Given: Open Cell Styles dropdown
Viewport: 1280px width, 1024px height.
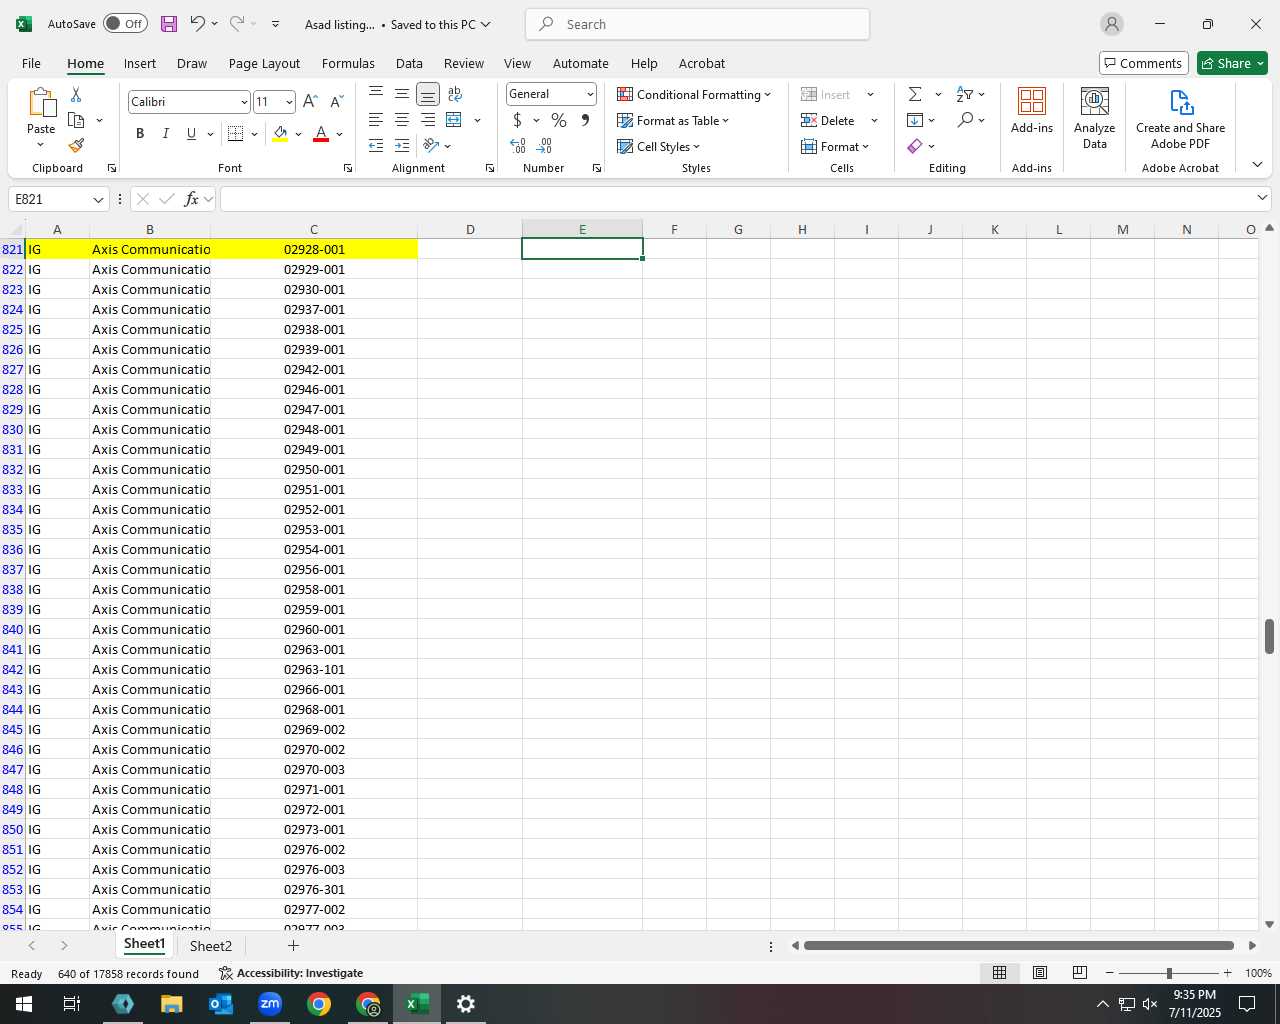Looking at the screenshot, I should [658, 146].
